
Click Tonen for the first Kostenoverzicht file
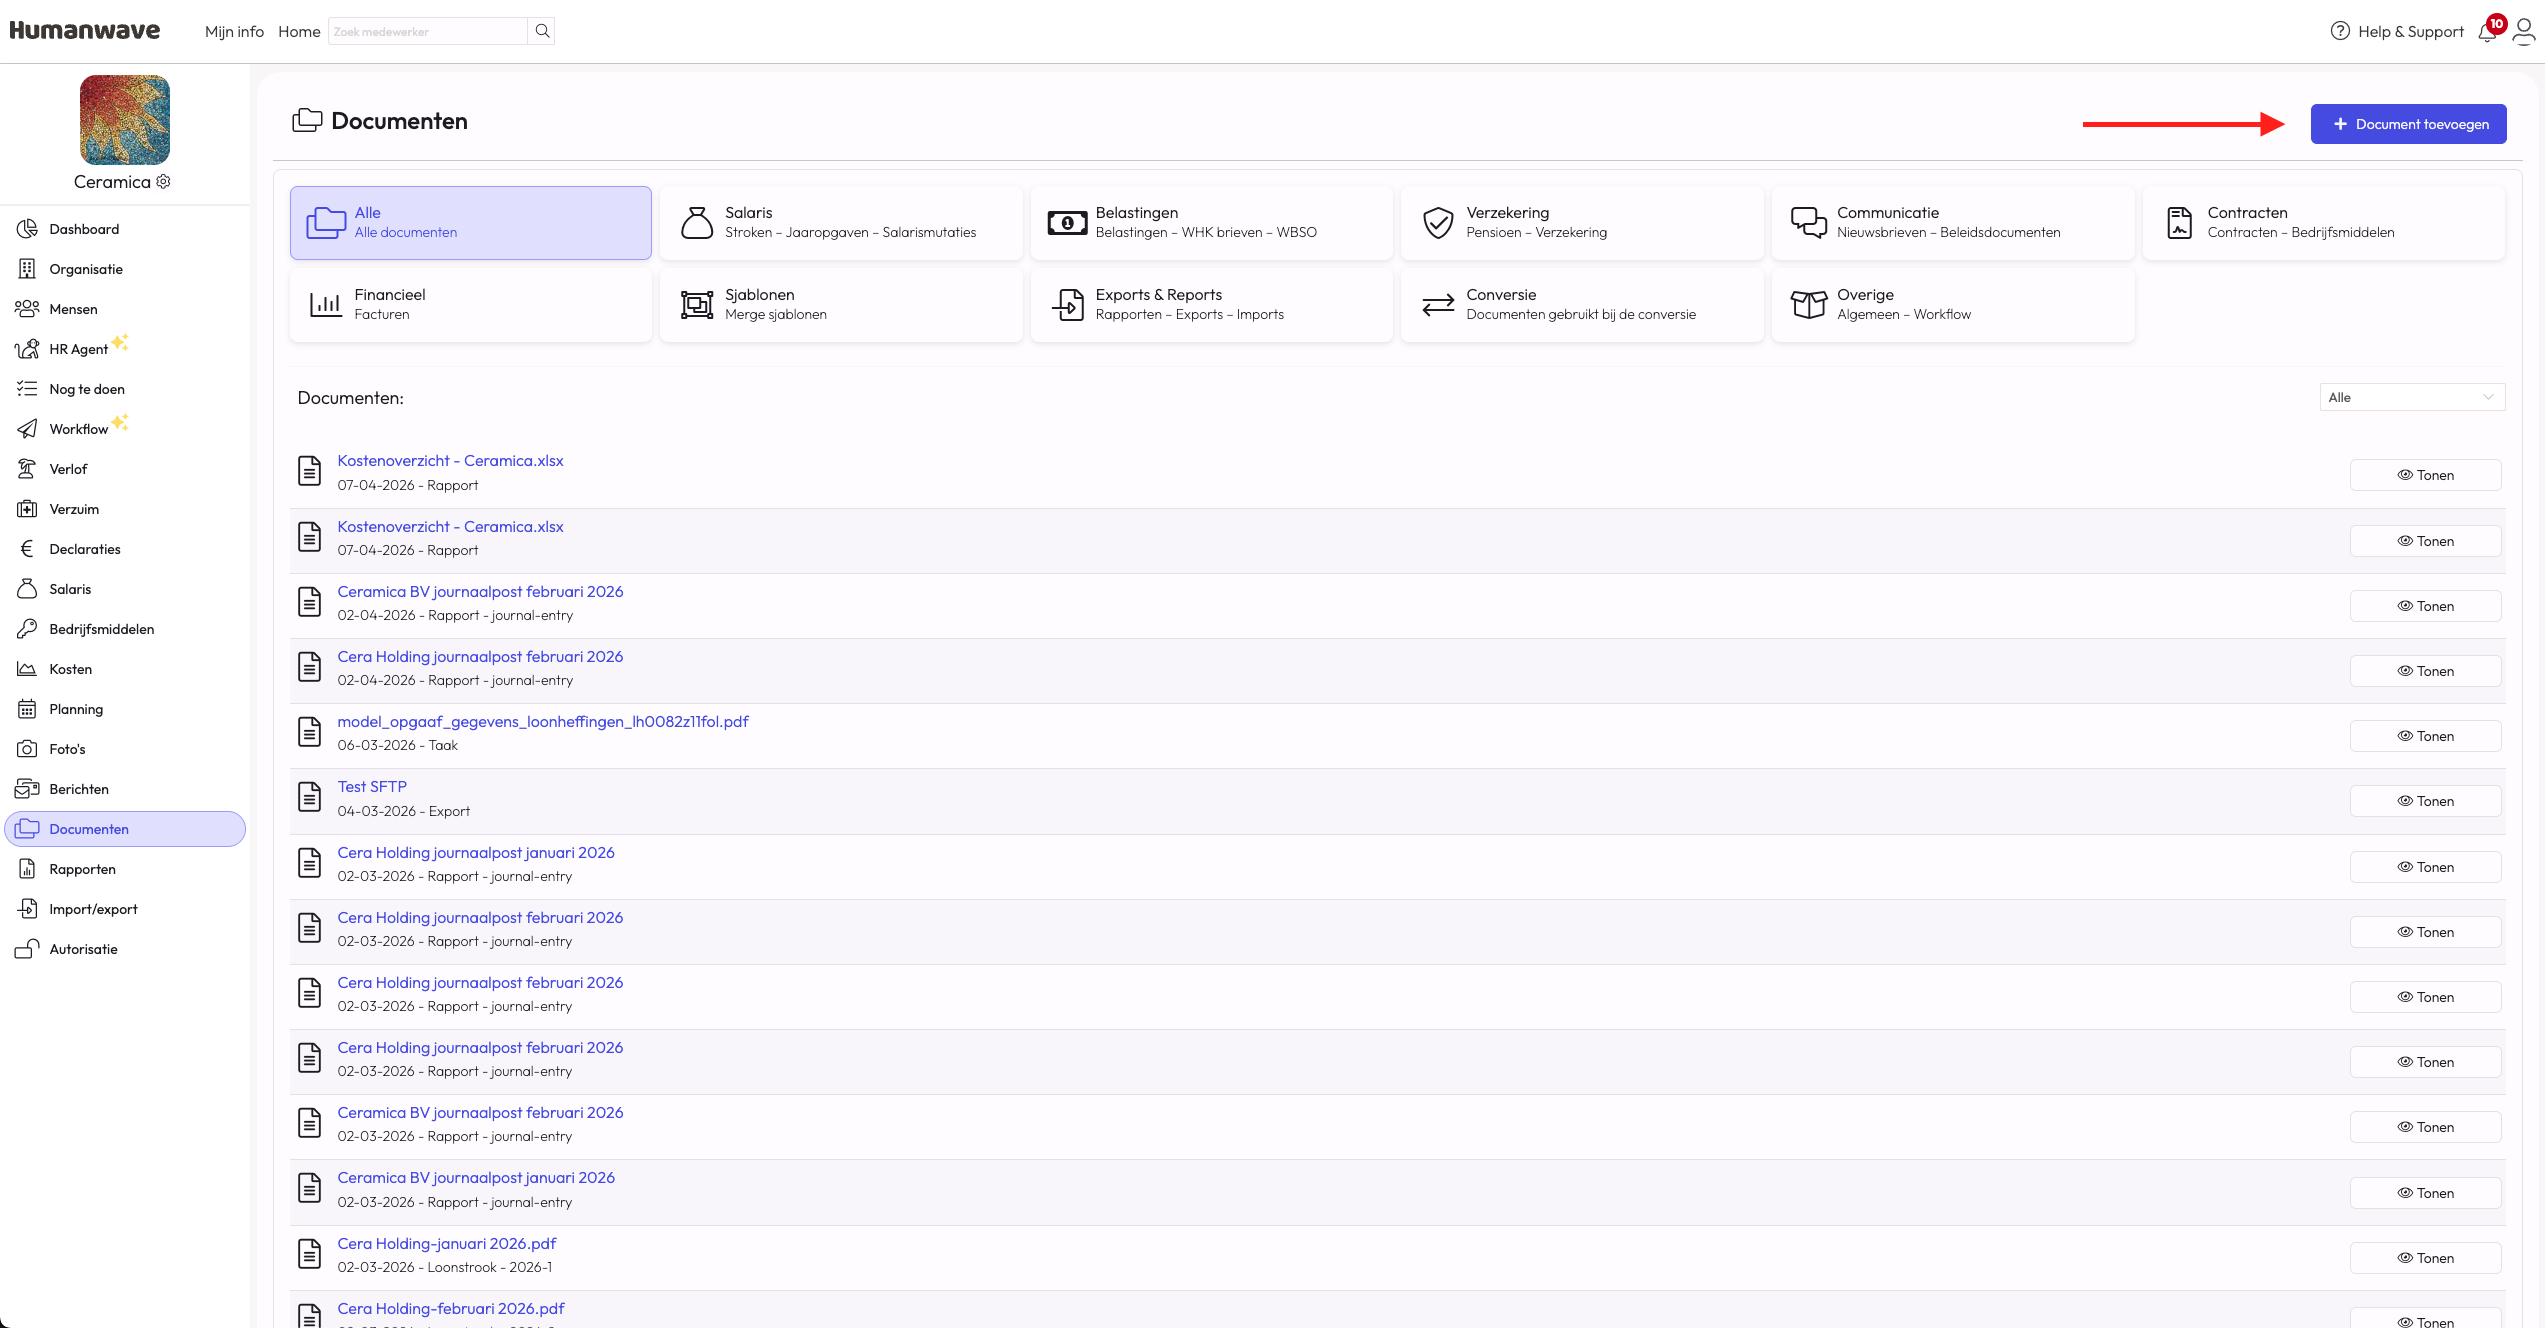(2425, 475)
